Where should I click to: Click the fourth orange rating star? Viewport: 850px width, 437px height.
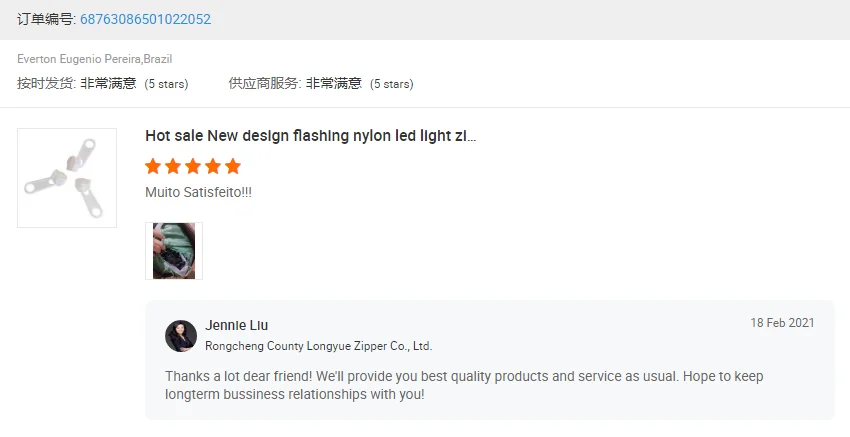[213, 166]
